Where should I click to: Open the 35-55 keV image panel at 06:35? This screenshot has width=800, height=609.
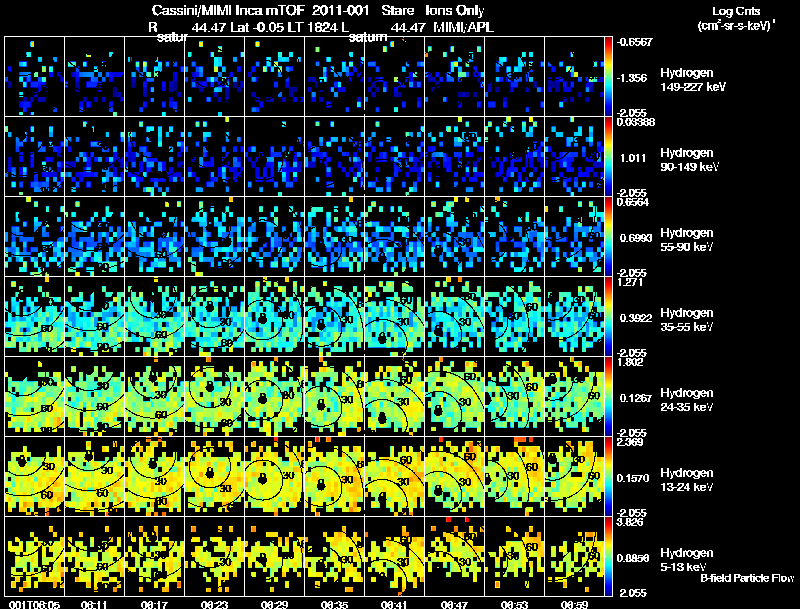click(335, 317)
